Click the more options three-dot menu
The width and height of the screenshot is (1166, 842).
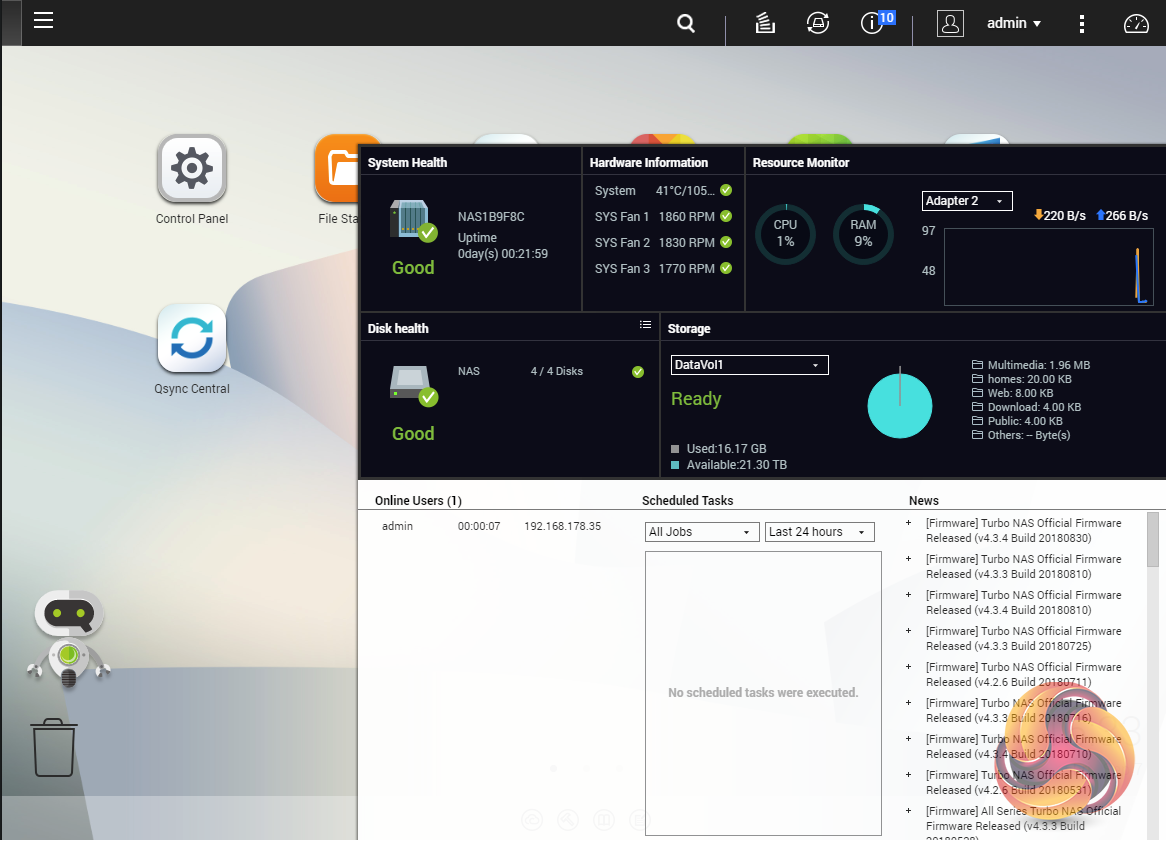(x=1081, y=23)
